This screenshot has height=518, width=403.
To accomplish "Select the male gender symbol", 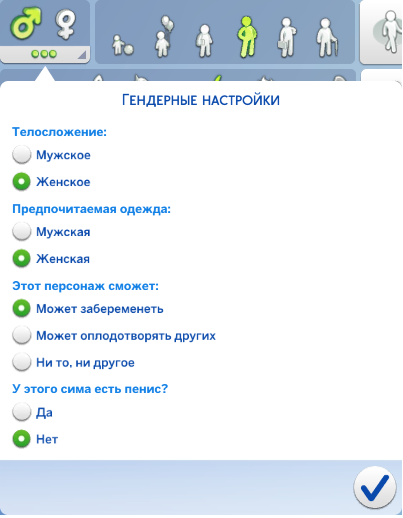I will [x=26, y=23].
